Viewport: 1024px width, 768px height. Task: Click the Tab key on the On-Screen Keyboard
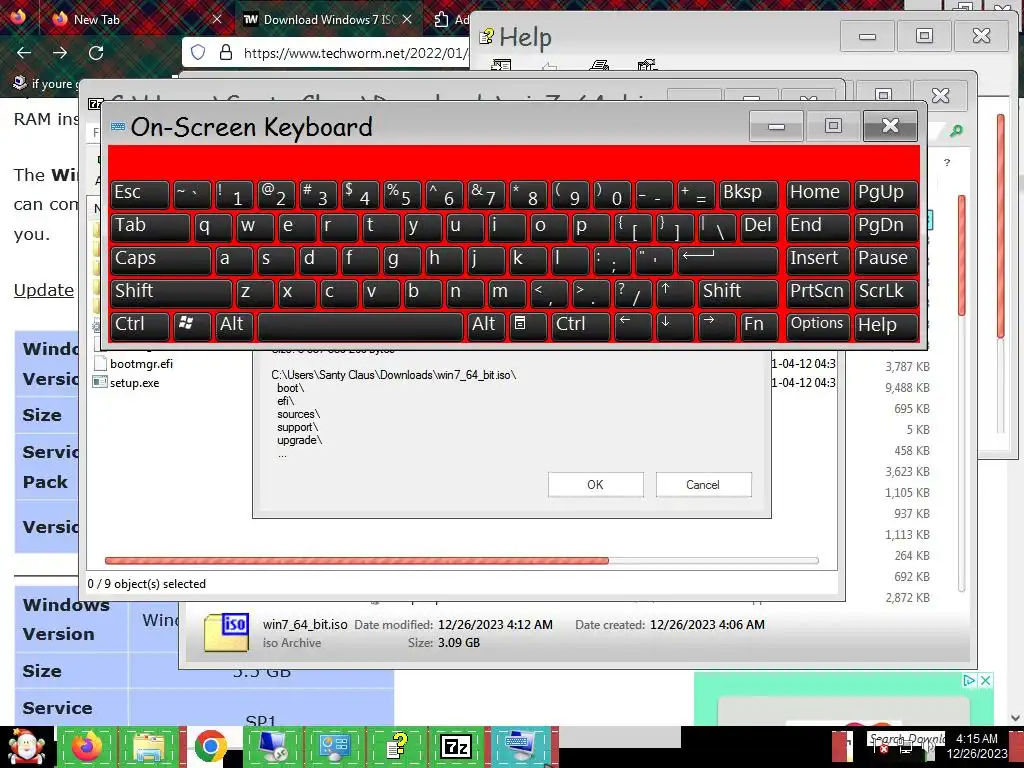[150, 227]
